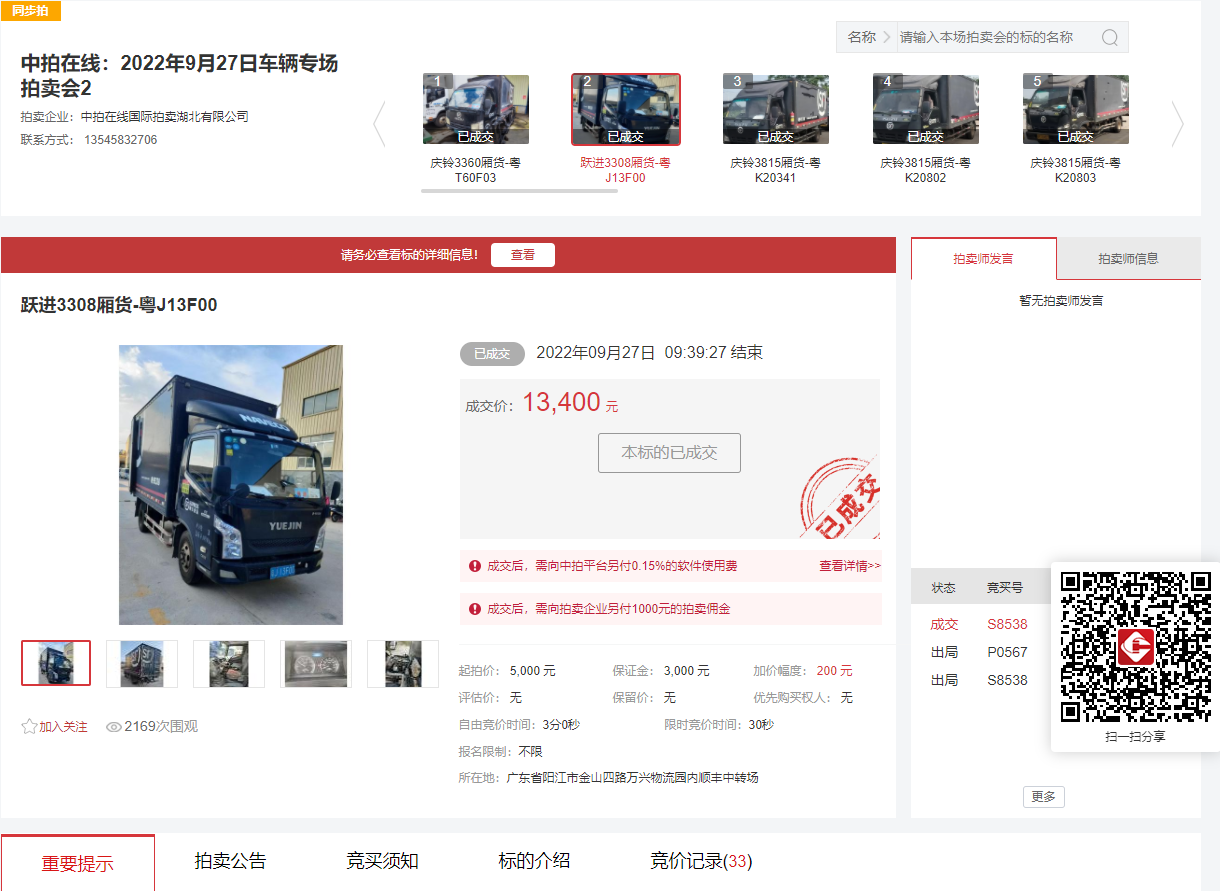Image resolution: width=1220 pixels, height=891 pixels.
Task: Click the star icon for 加入关注
Action: tap(29, 727)
